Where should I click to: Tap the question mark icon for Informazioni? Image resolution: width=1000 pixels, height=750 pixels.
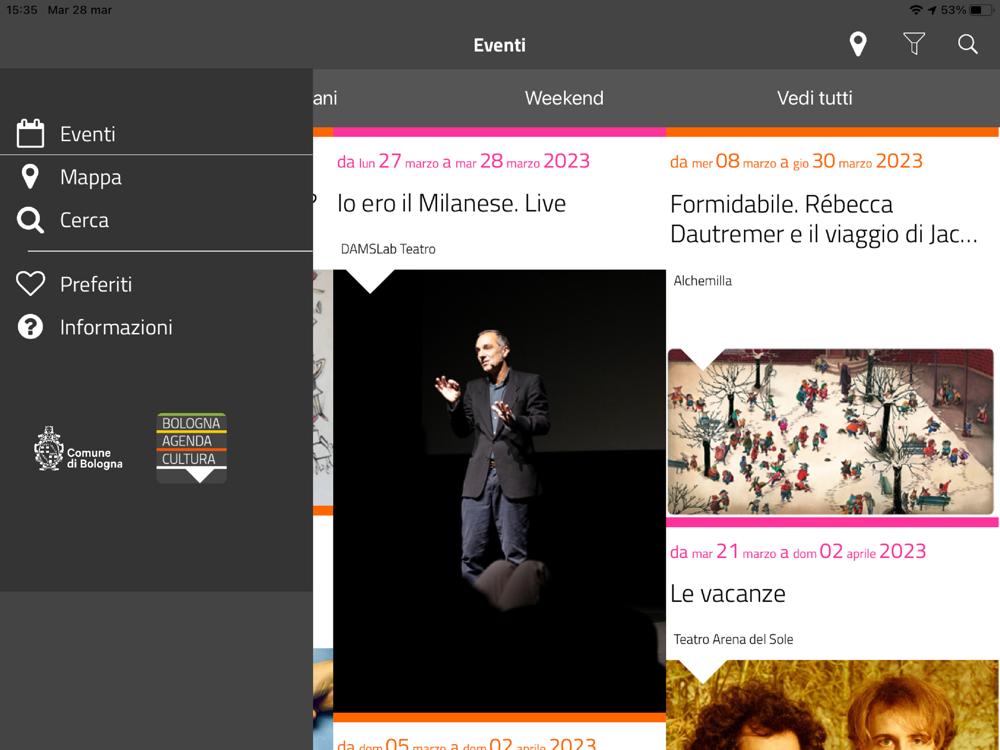click(x=30, y=327)
